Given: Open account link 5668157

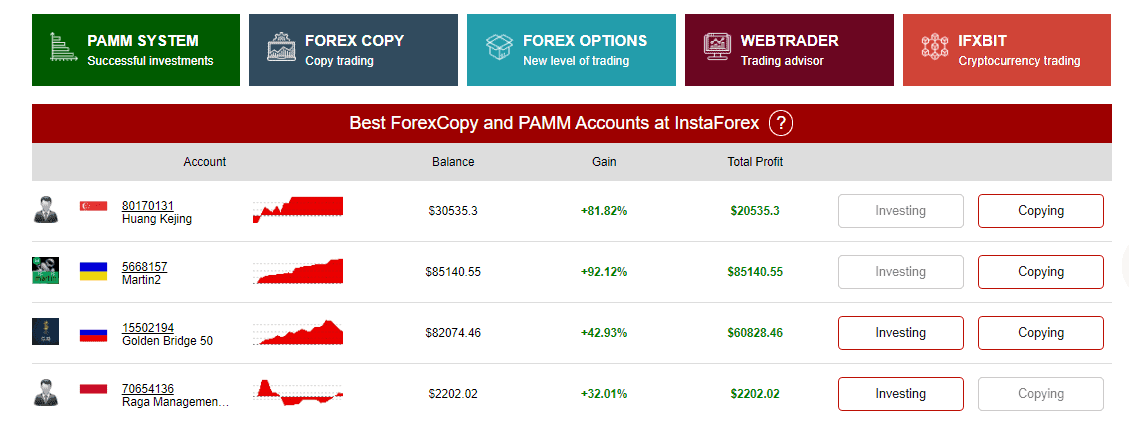Looking at the screenshot, I should pyautogui.click(x=145, y=267).
